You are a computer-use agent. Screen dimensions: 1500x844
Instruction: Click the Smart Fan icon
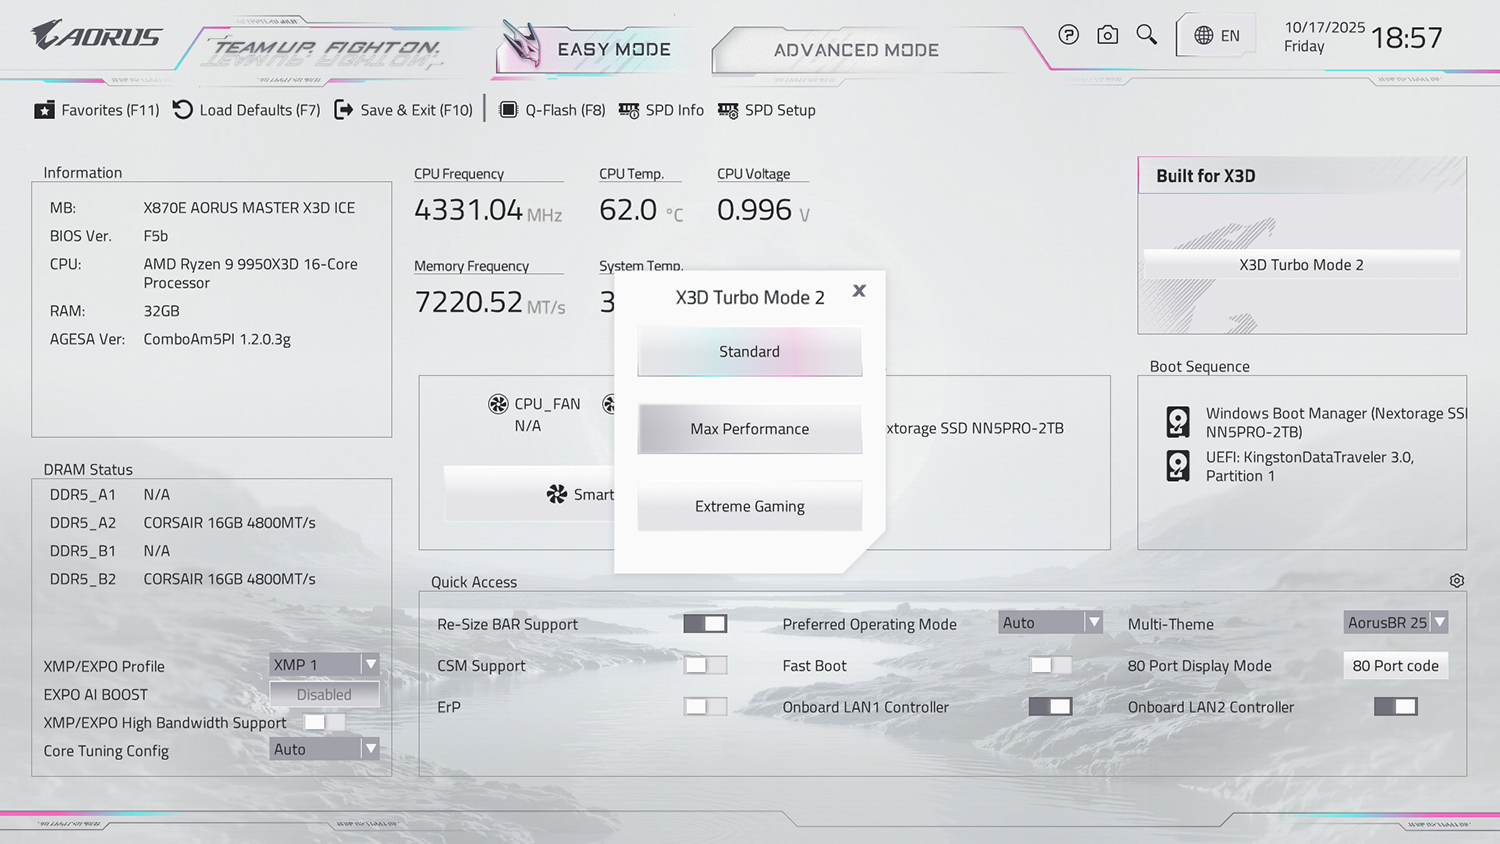point(556,494)
